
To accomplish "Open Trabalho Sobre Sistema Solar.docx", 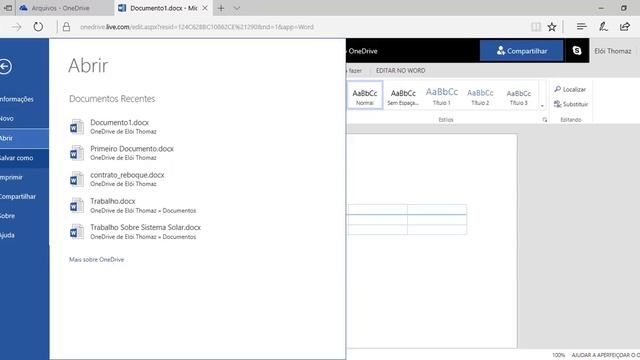I will [146, 227].
